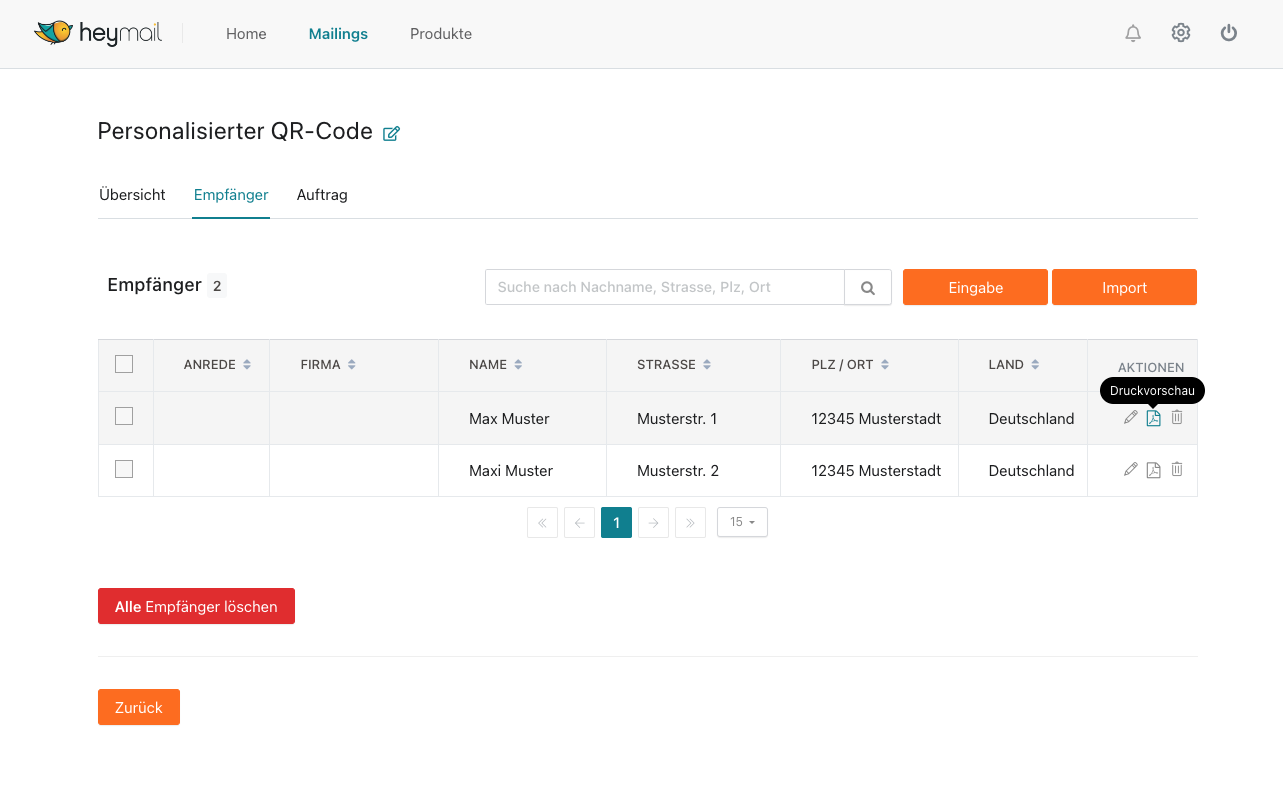
Task: Sort by Anrede column arrows
Action: pos(247,365)
